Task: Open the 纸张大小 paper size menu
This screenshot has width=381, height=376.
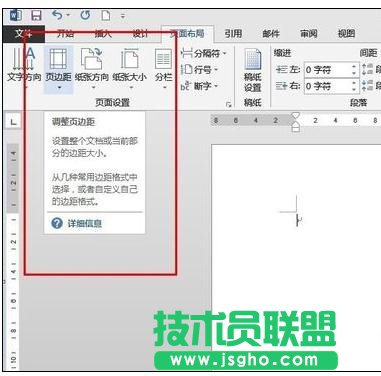Action: click(x=129, y=68)
